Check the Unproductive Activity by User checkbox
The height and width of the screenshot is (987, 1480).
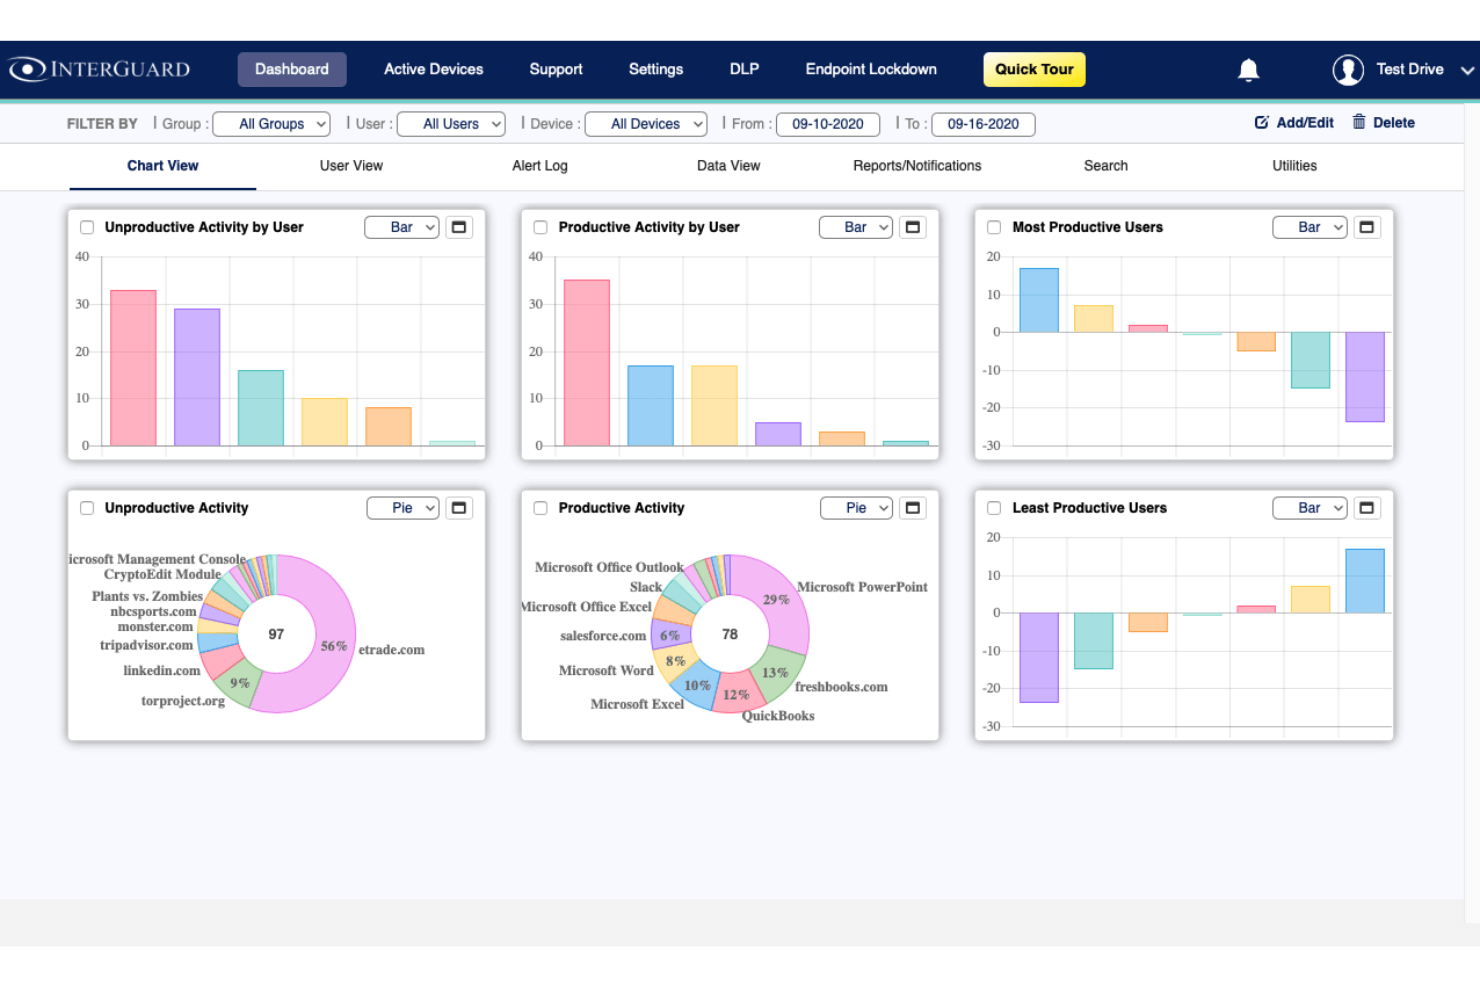pos(87,228)
